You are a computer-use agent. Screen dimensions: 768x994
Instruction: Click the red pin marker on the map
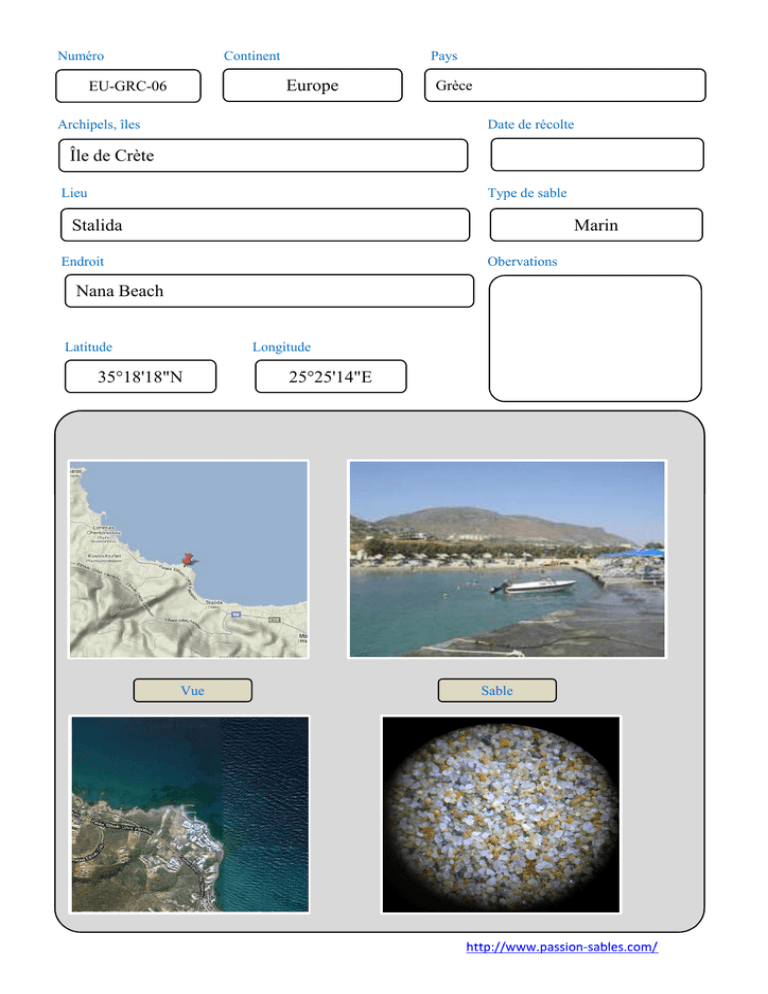click(x=184, y=557)
